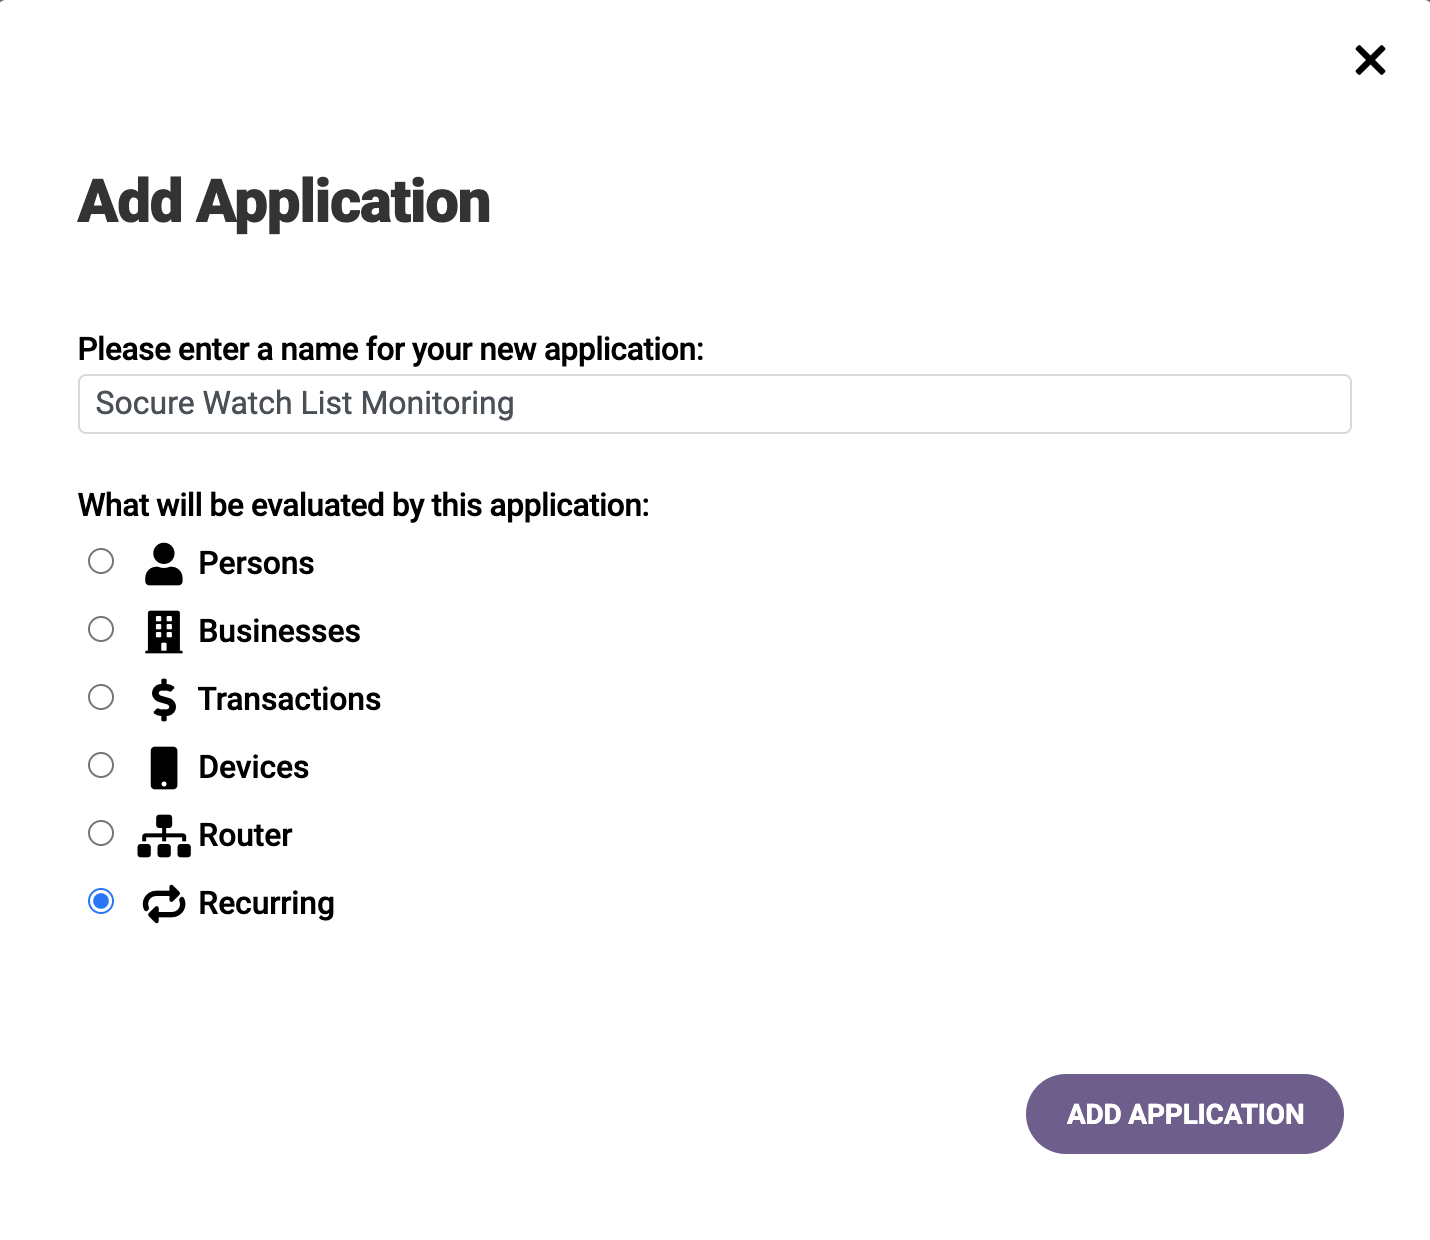Click the Transactions text label

coord(290,699)
